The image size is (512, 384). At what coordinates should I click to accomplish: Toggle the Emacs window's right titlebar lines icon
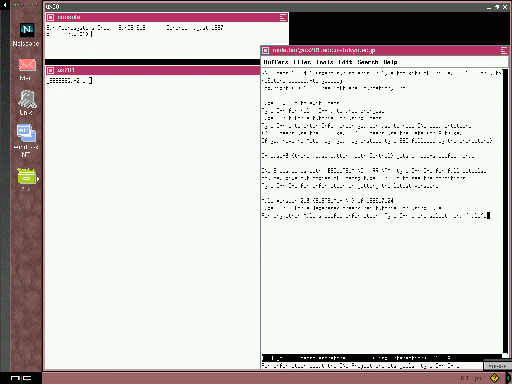click(x=504, y=50)
